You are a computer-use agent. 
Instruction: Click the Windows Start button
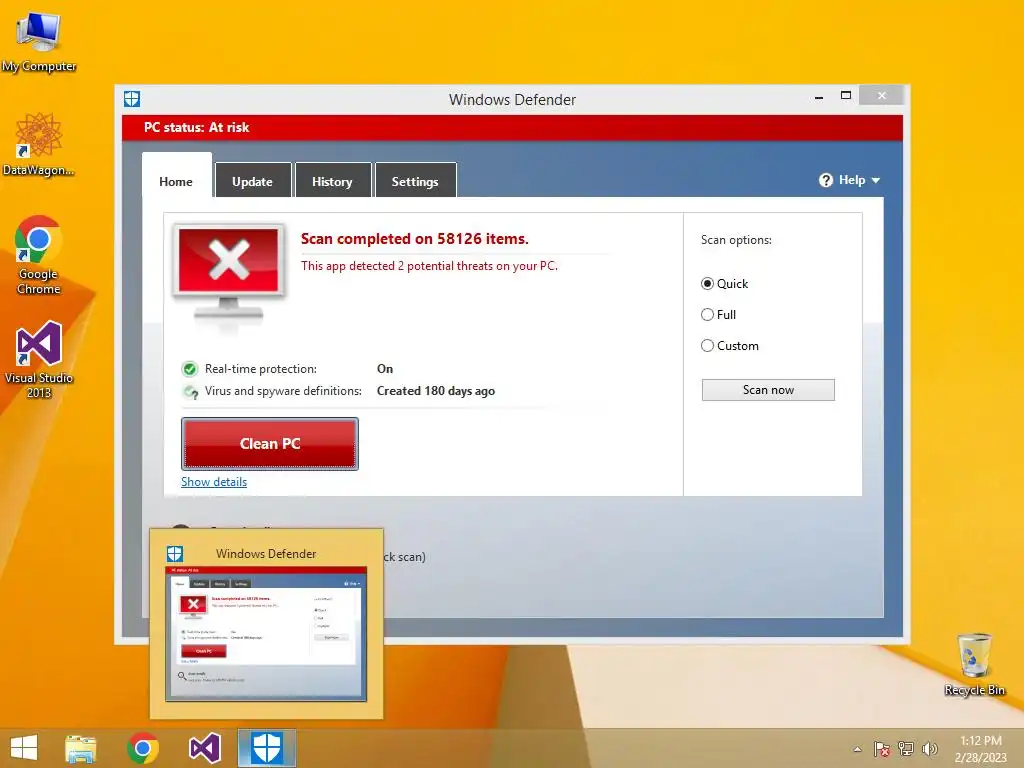coord(24,748)
